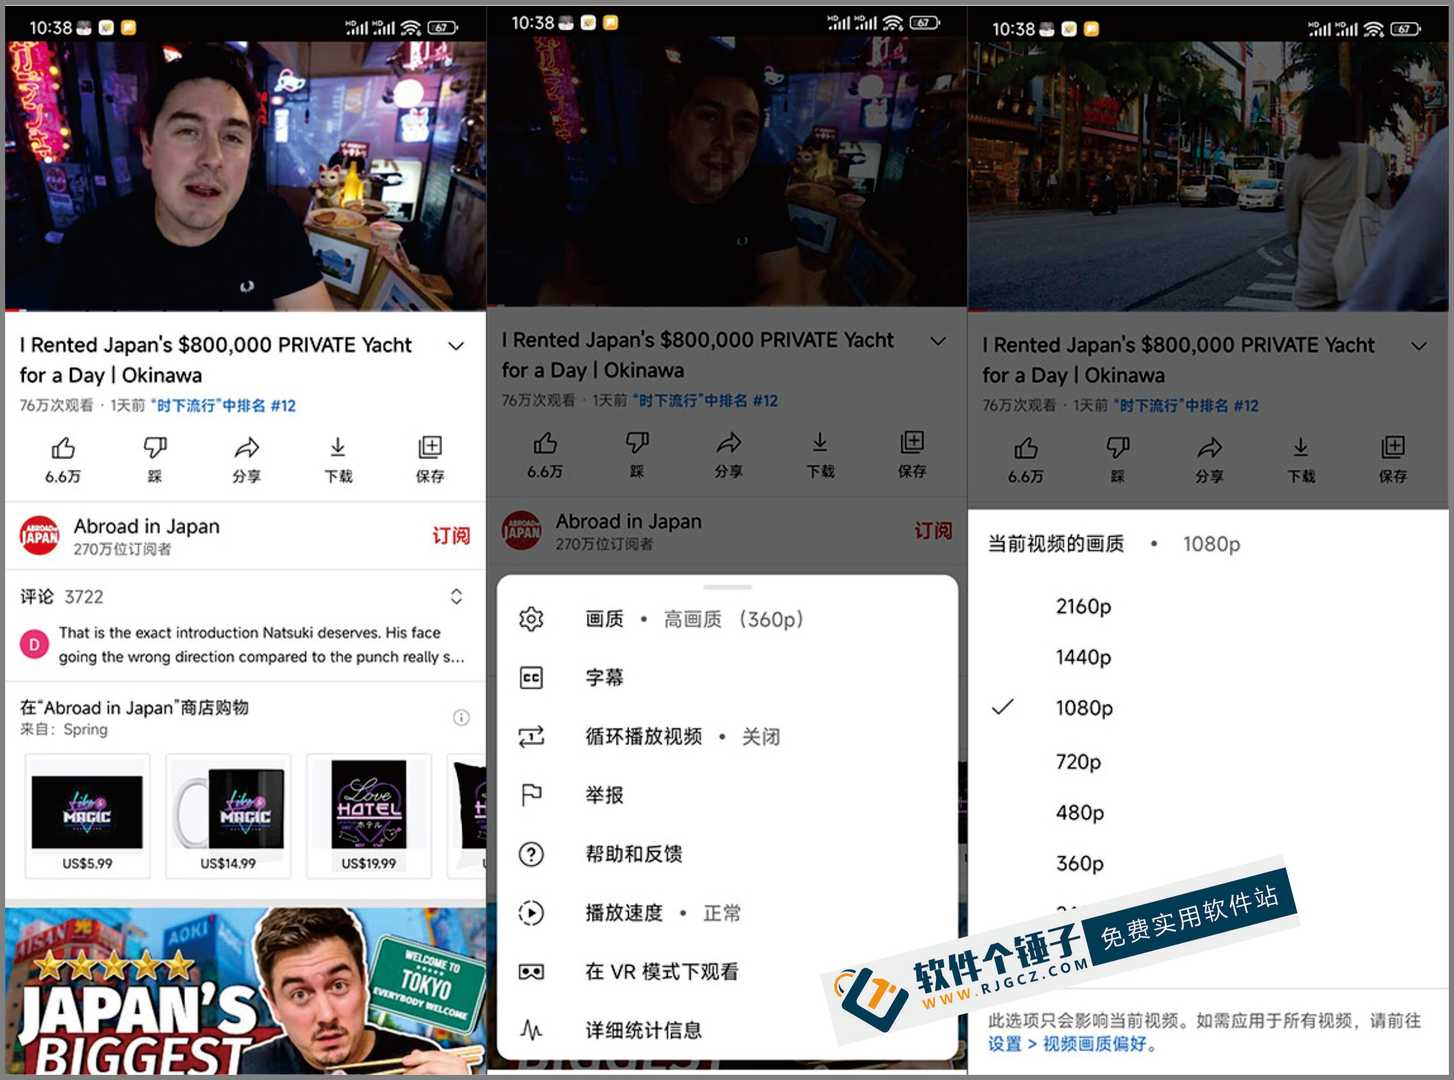Tap download icon in left phone screen

point(338,448)
